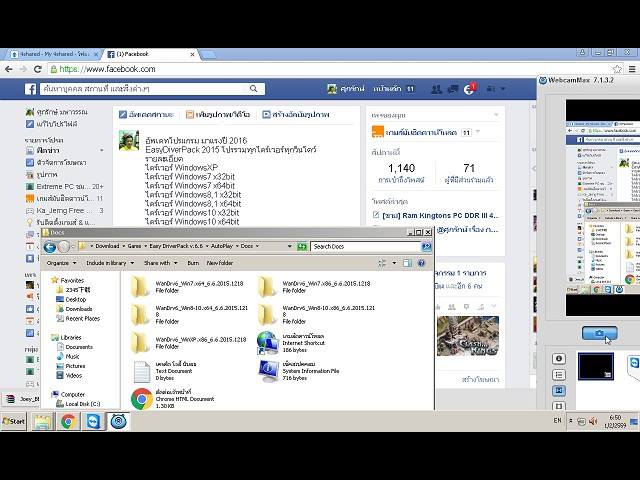Click WebcamMax snapshot camera button
The height and width of the screenshot is (480, 640).
pos(599,333)
